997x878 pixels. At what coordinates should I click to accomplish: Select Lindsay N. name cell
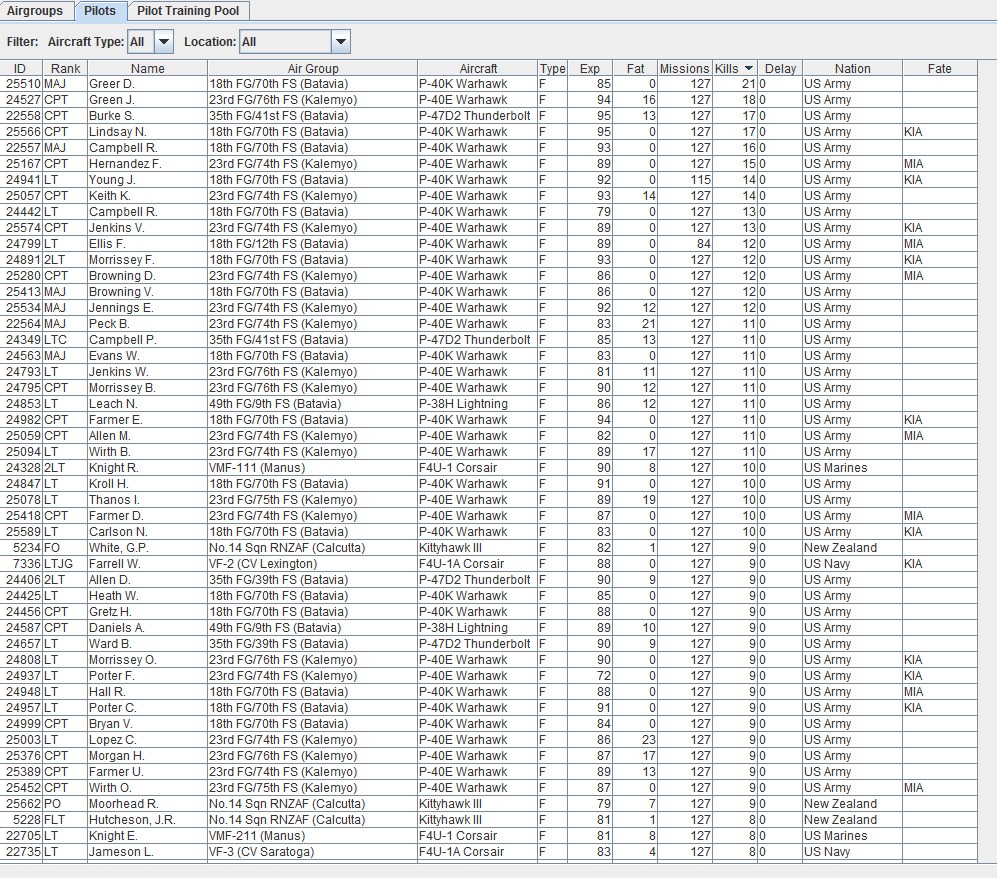148,132
